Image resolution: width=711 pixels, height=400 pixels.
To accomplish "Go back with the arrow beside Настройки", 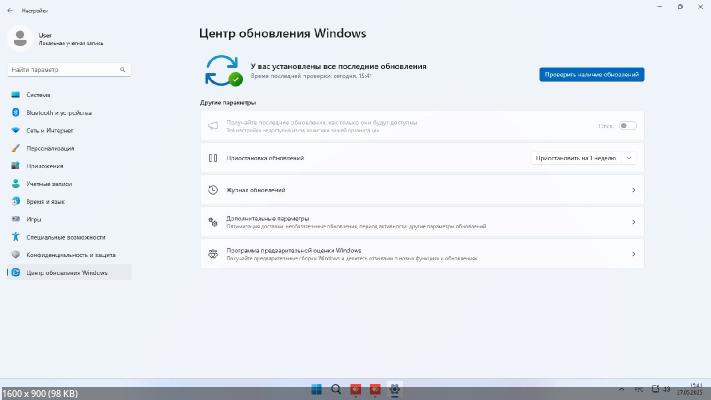I will [x=10, y=10].
